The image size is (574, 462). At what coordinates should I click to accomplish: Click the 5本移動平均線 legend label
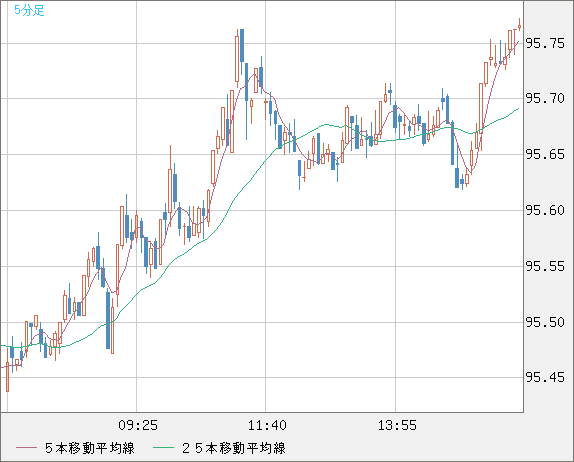tap(90, 448)
